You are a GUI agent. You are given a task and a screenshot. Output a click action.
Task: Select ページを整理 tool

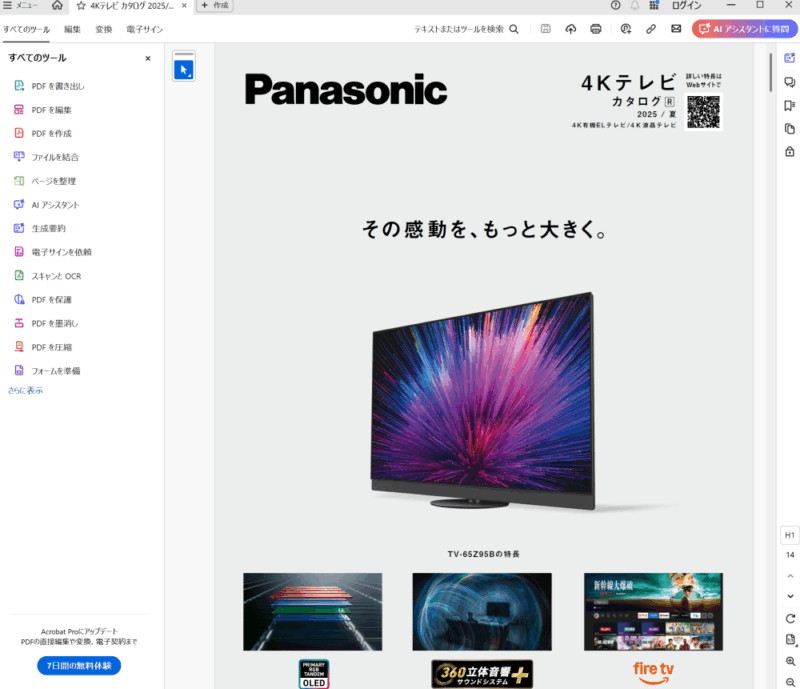coord(45,181)
